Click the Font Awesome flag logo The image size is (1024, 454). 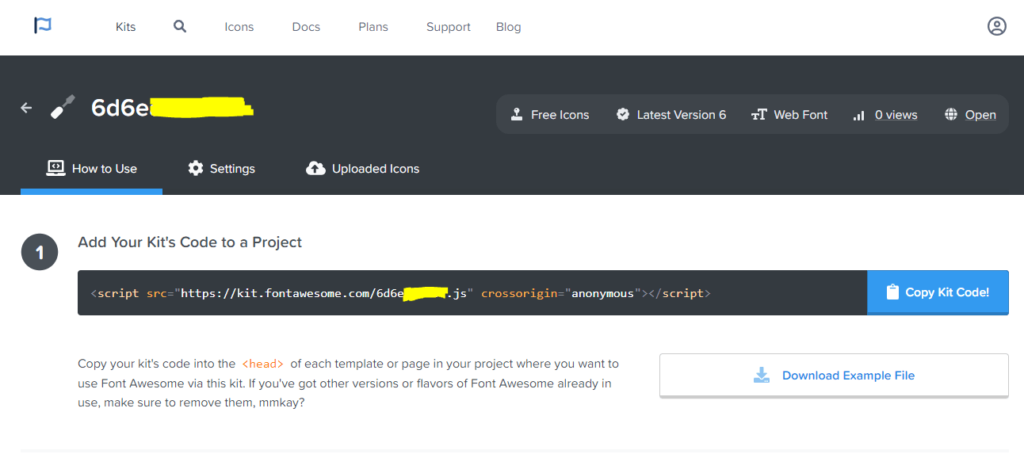42,27
